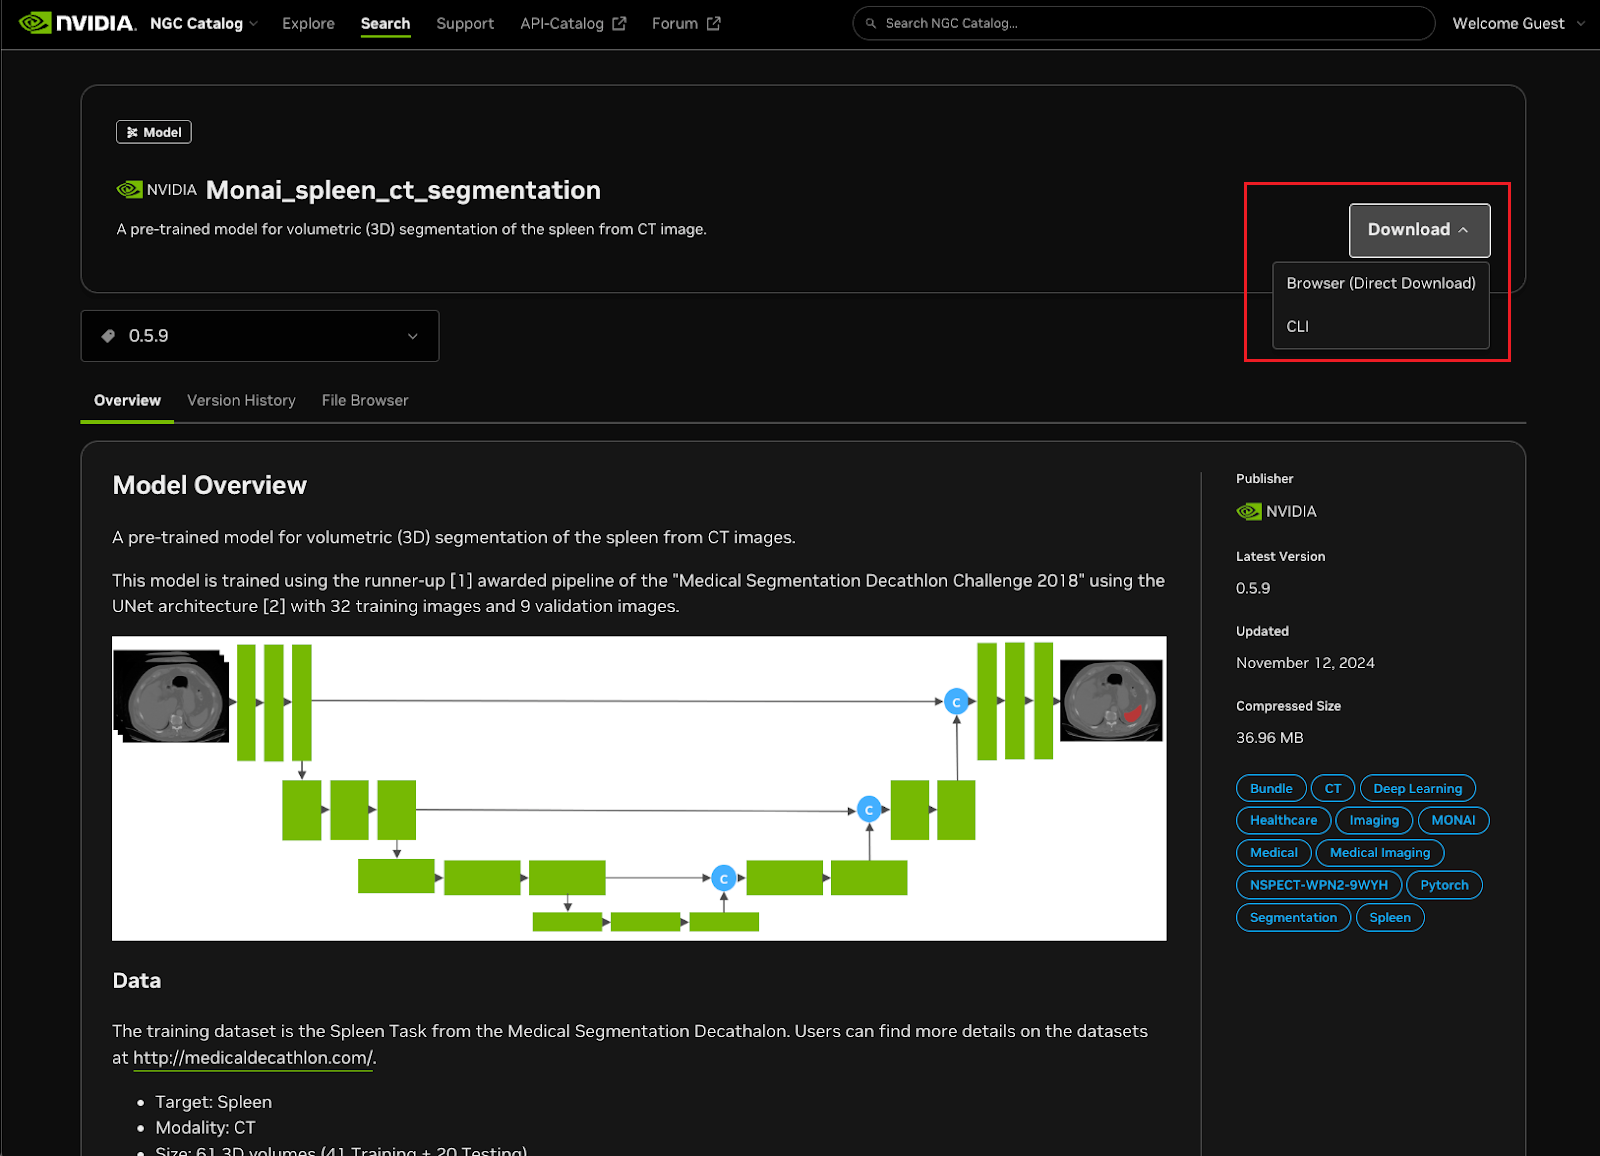This screenshot has height=1156, width=1600.
Task: Click the Medical tag
Action: pyautogui.click(x=1273, y=853)
